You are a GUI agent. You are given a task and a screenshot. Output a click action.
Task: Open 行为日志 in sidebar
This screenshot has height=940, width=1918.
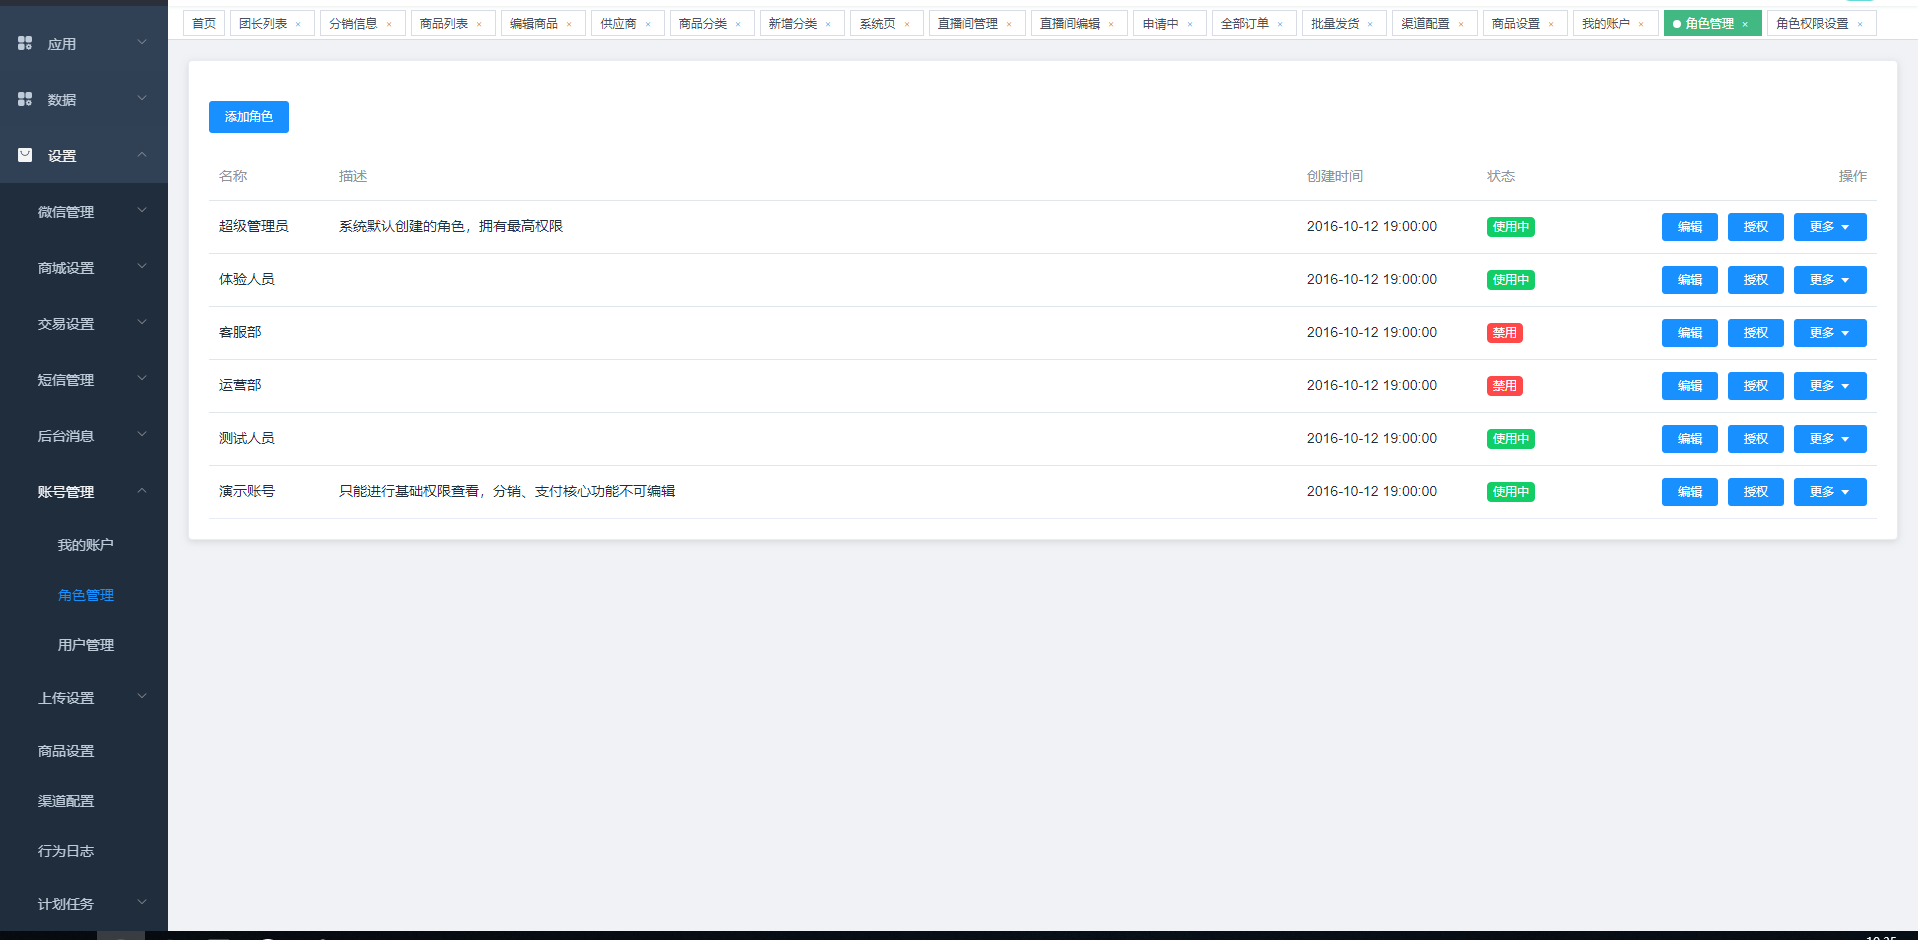[66, 851]
